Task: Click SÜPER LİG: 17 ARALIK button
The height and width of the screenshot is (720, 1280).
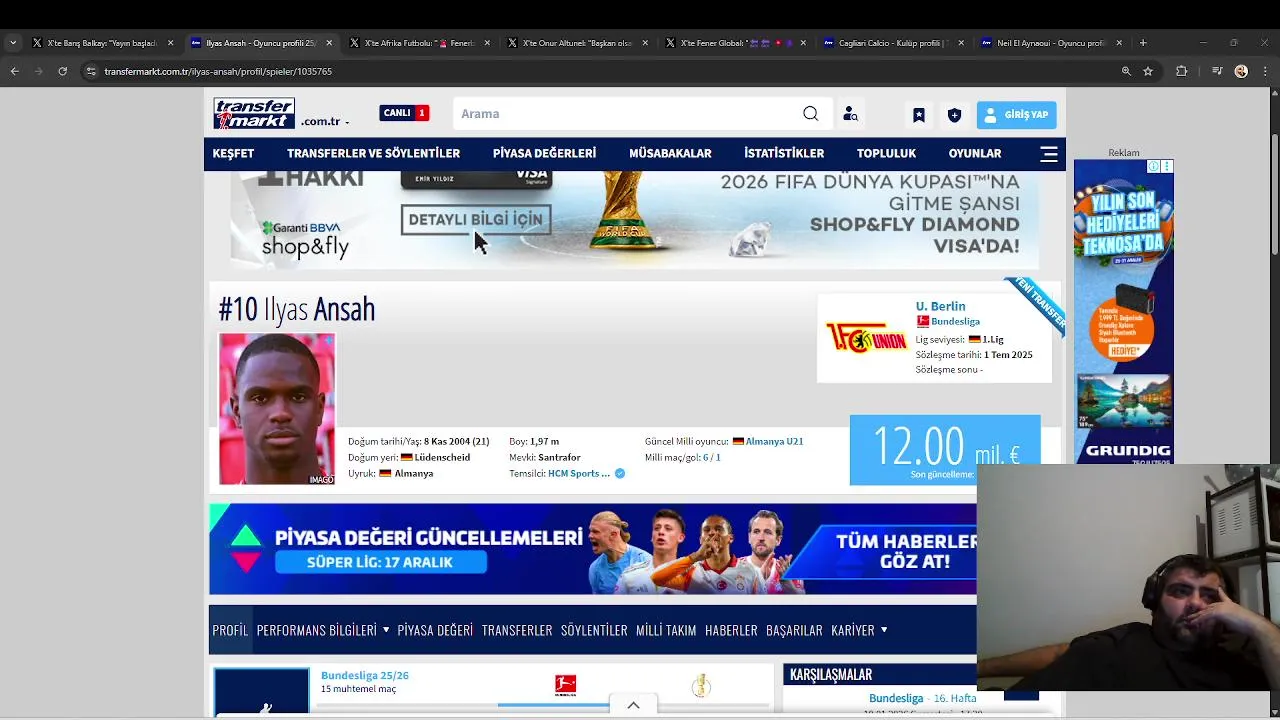Action: coord(380,562)
